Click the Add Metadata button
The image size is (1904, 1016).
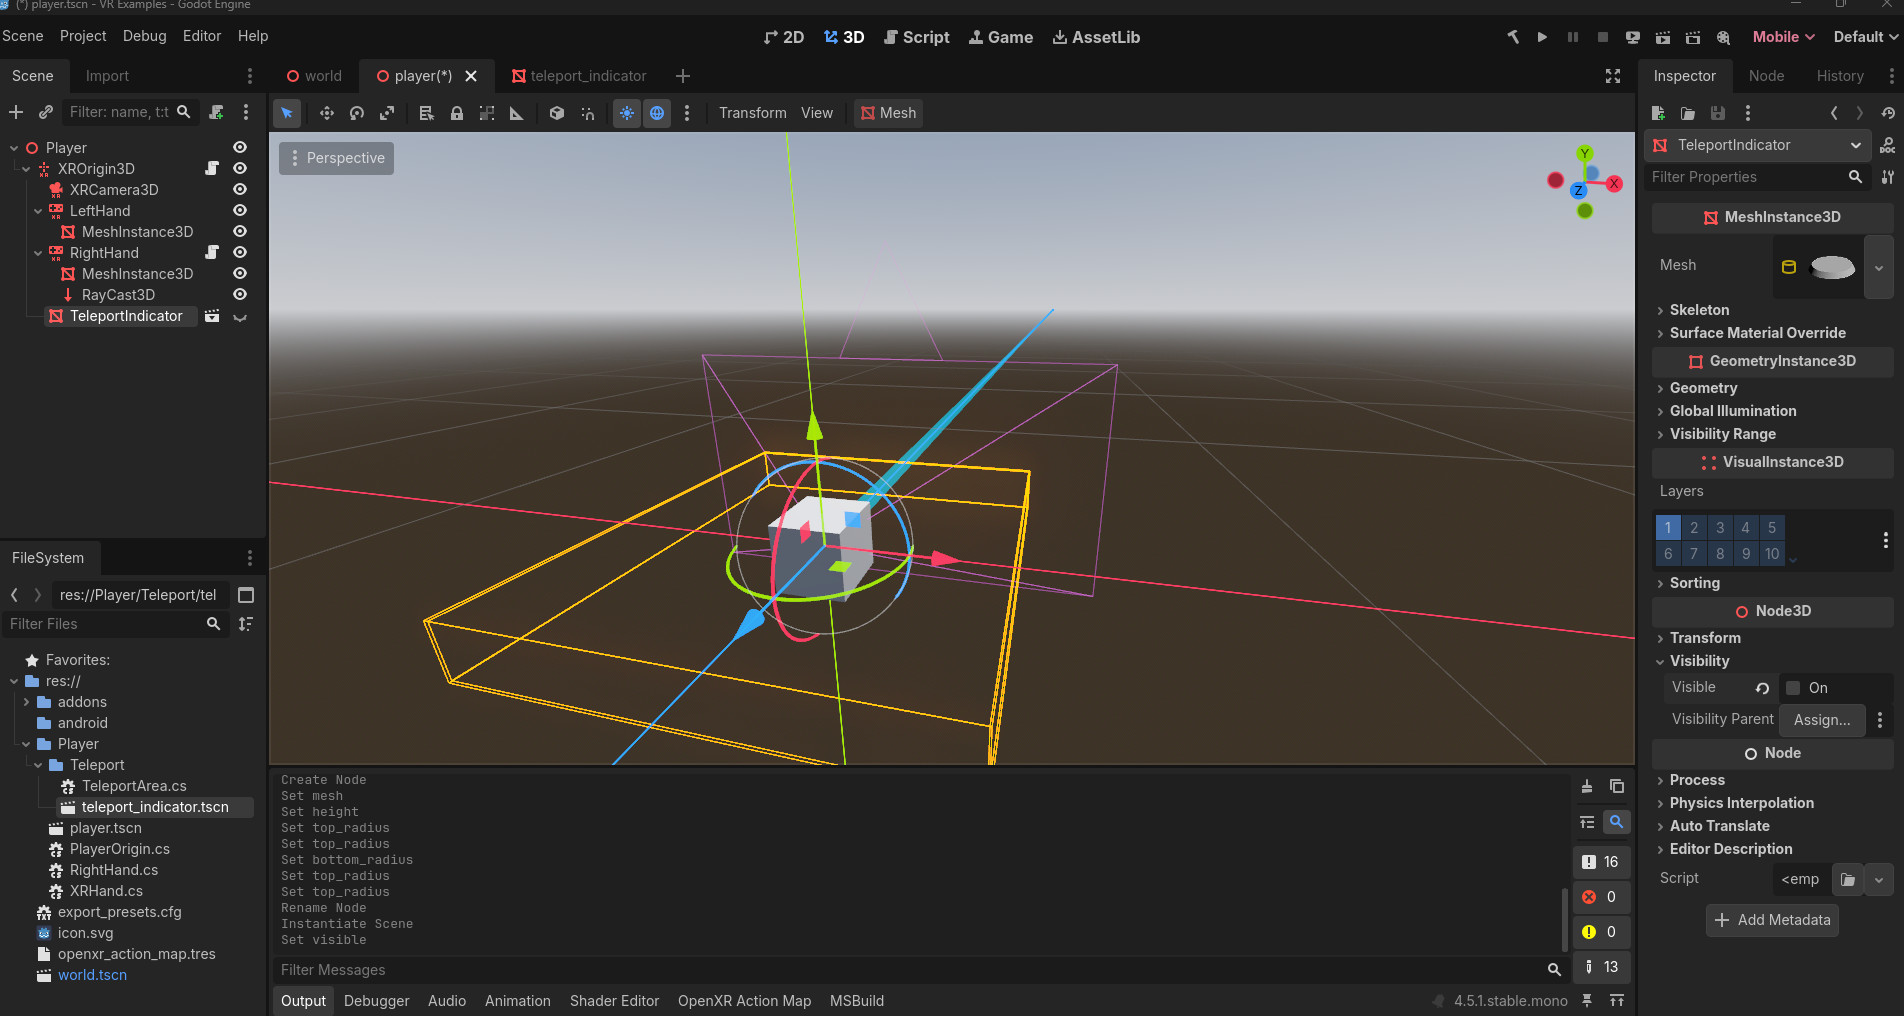[x=1772, y=920]
